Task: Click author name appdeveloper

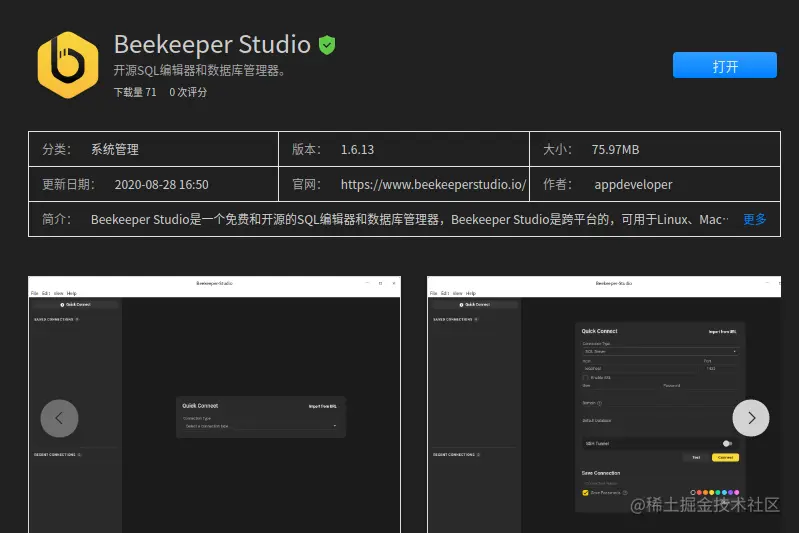Action: click(633, 184)
